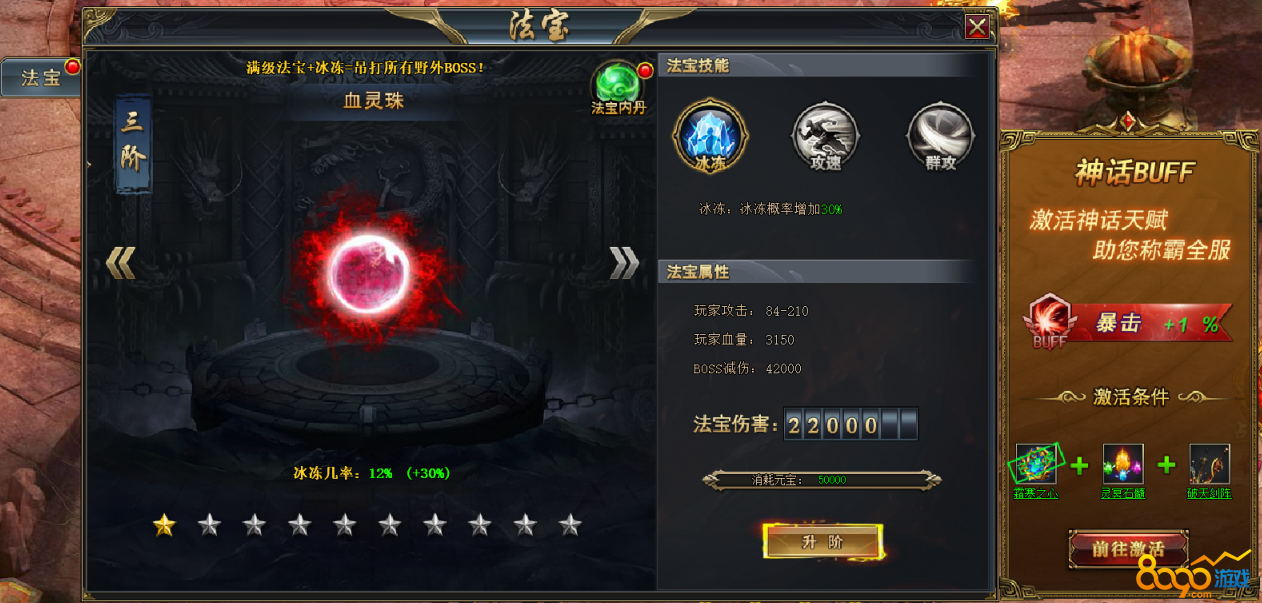1262x603 pixels.
Task: Click the 升阶 upgrade button
Action: [x=822, y=542]
